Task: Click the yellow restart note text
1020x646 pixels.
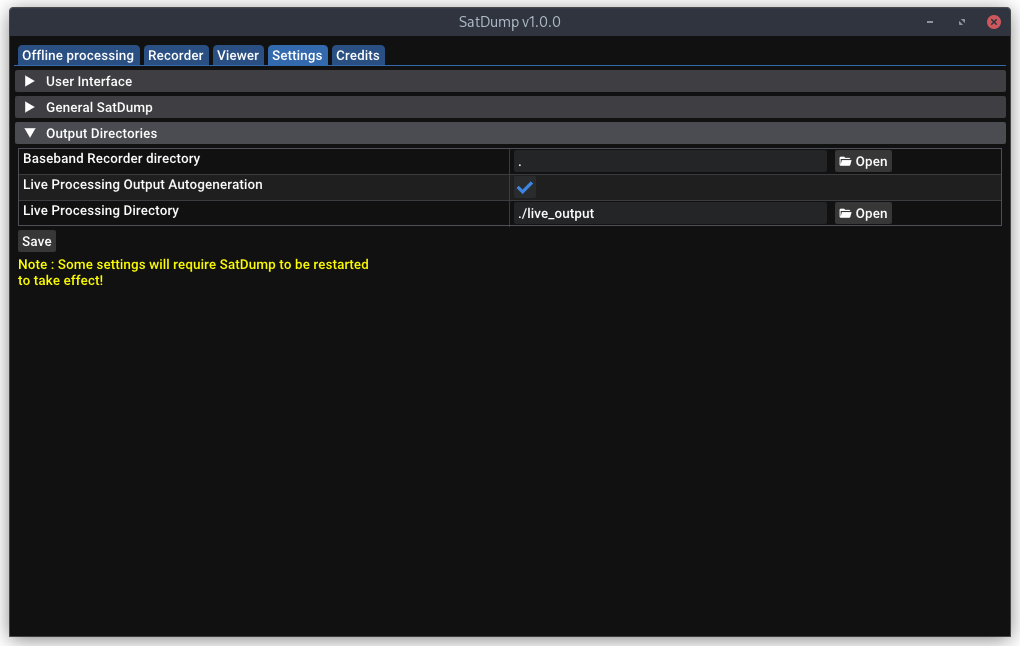Action: click(193, 273)
